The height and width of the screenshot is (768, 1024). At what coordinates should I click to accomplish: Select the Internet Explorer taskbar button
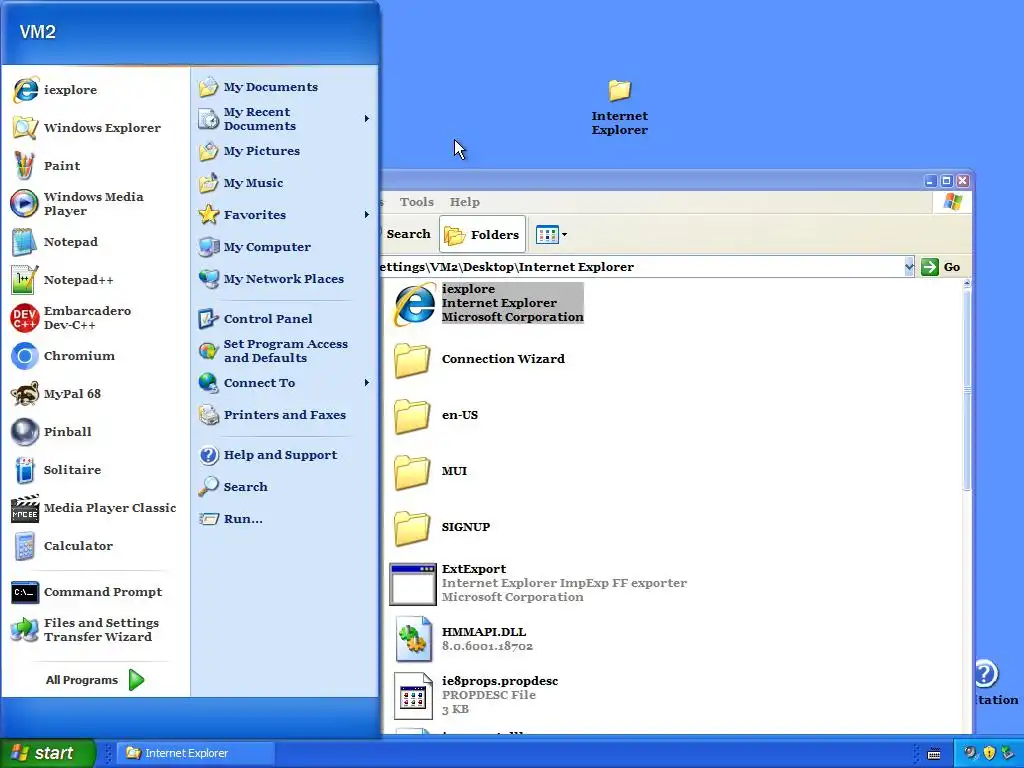[x=195, y=753]
